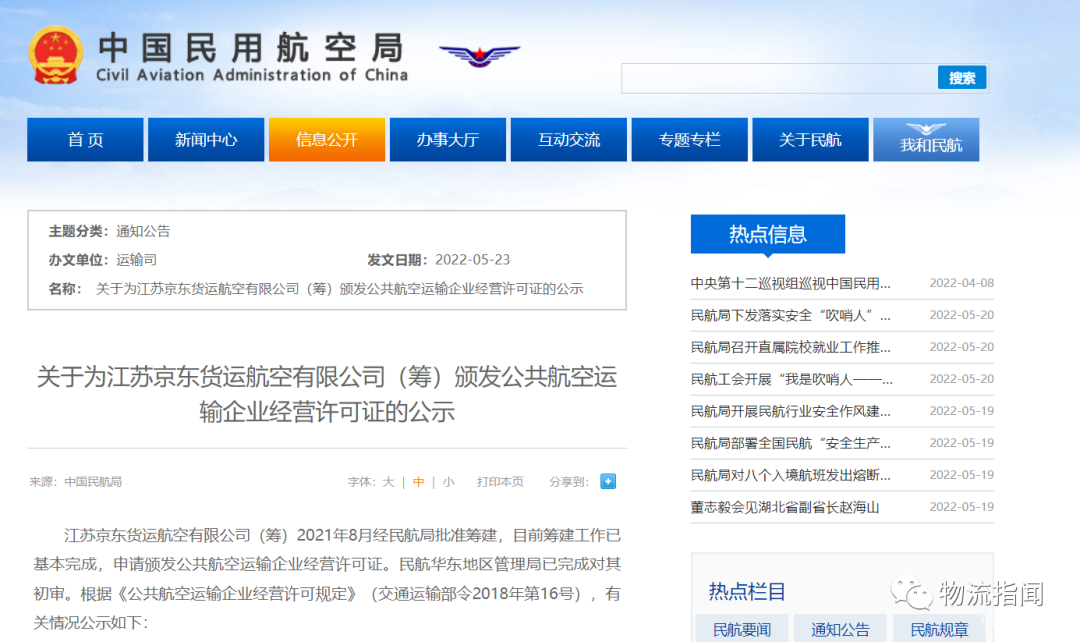Select medium font size 中
The width and height of the screenshot is (1080, 642).
pos(418,481)
